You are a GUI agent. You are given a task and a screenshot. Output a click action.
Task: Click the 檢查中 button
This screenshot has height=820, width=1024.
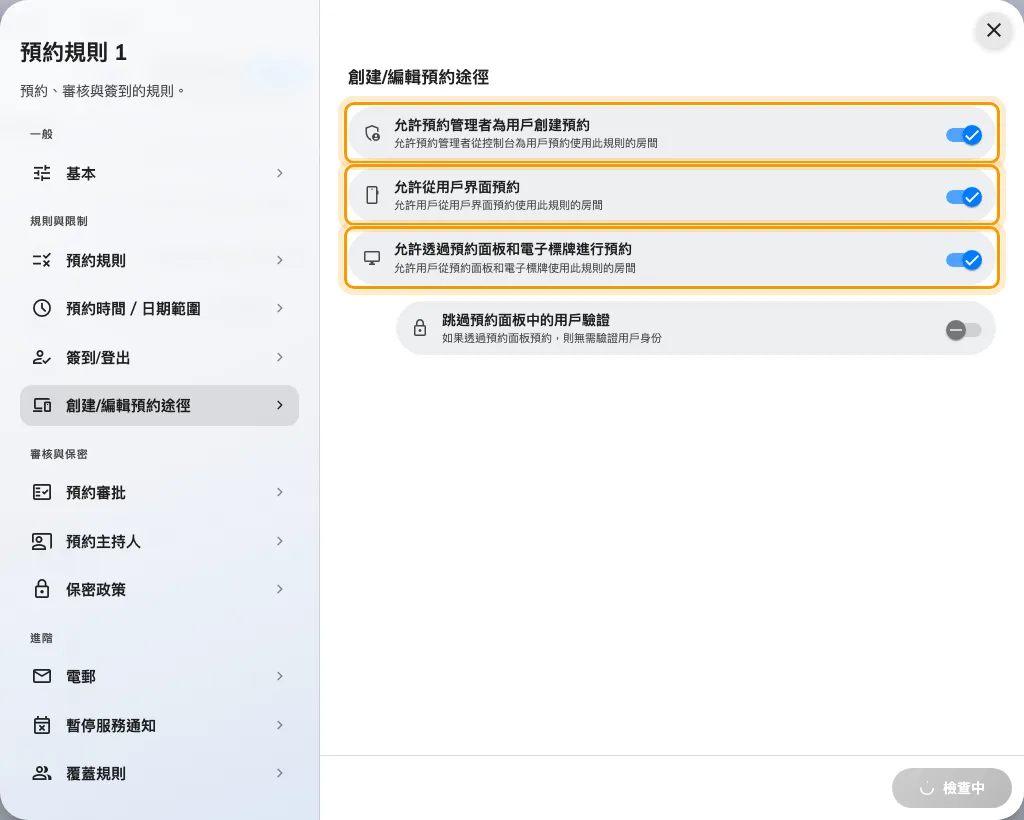pos(952,788)
